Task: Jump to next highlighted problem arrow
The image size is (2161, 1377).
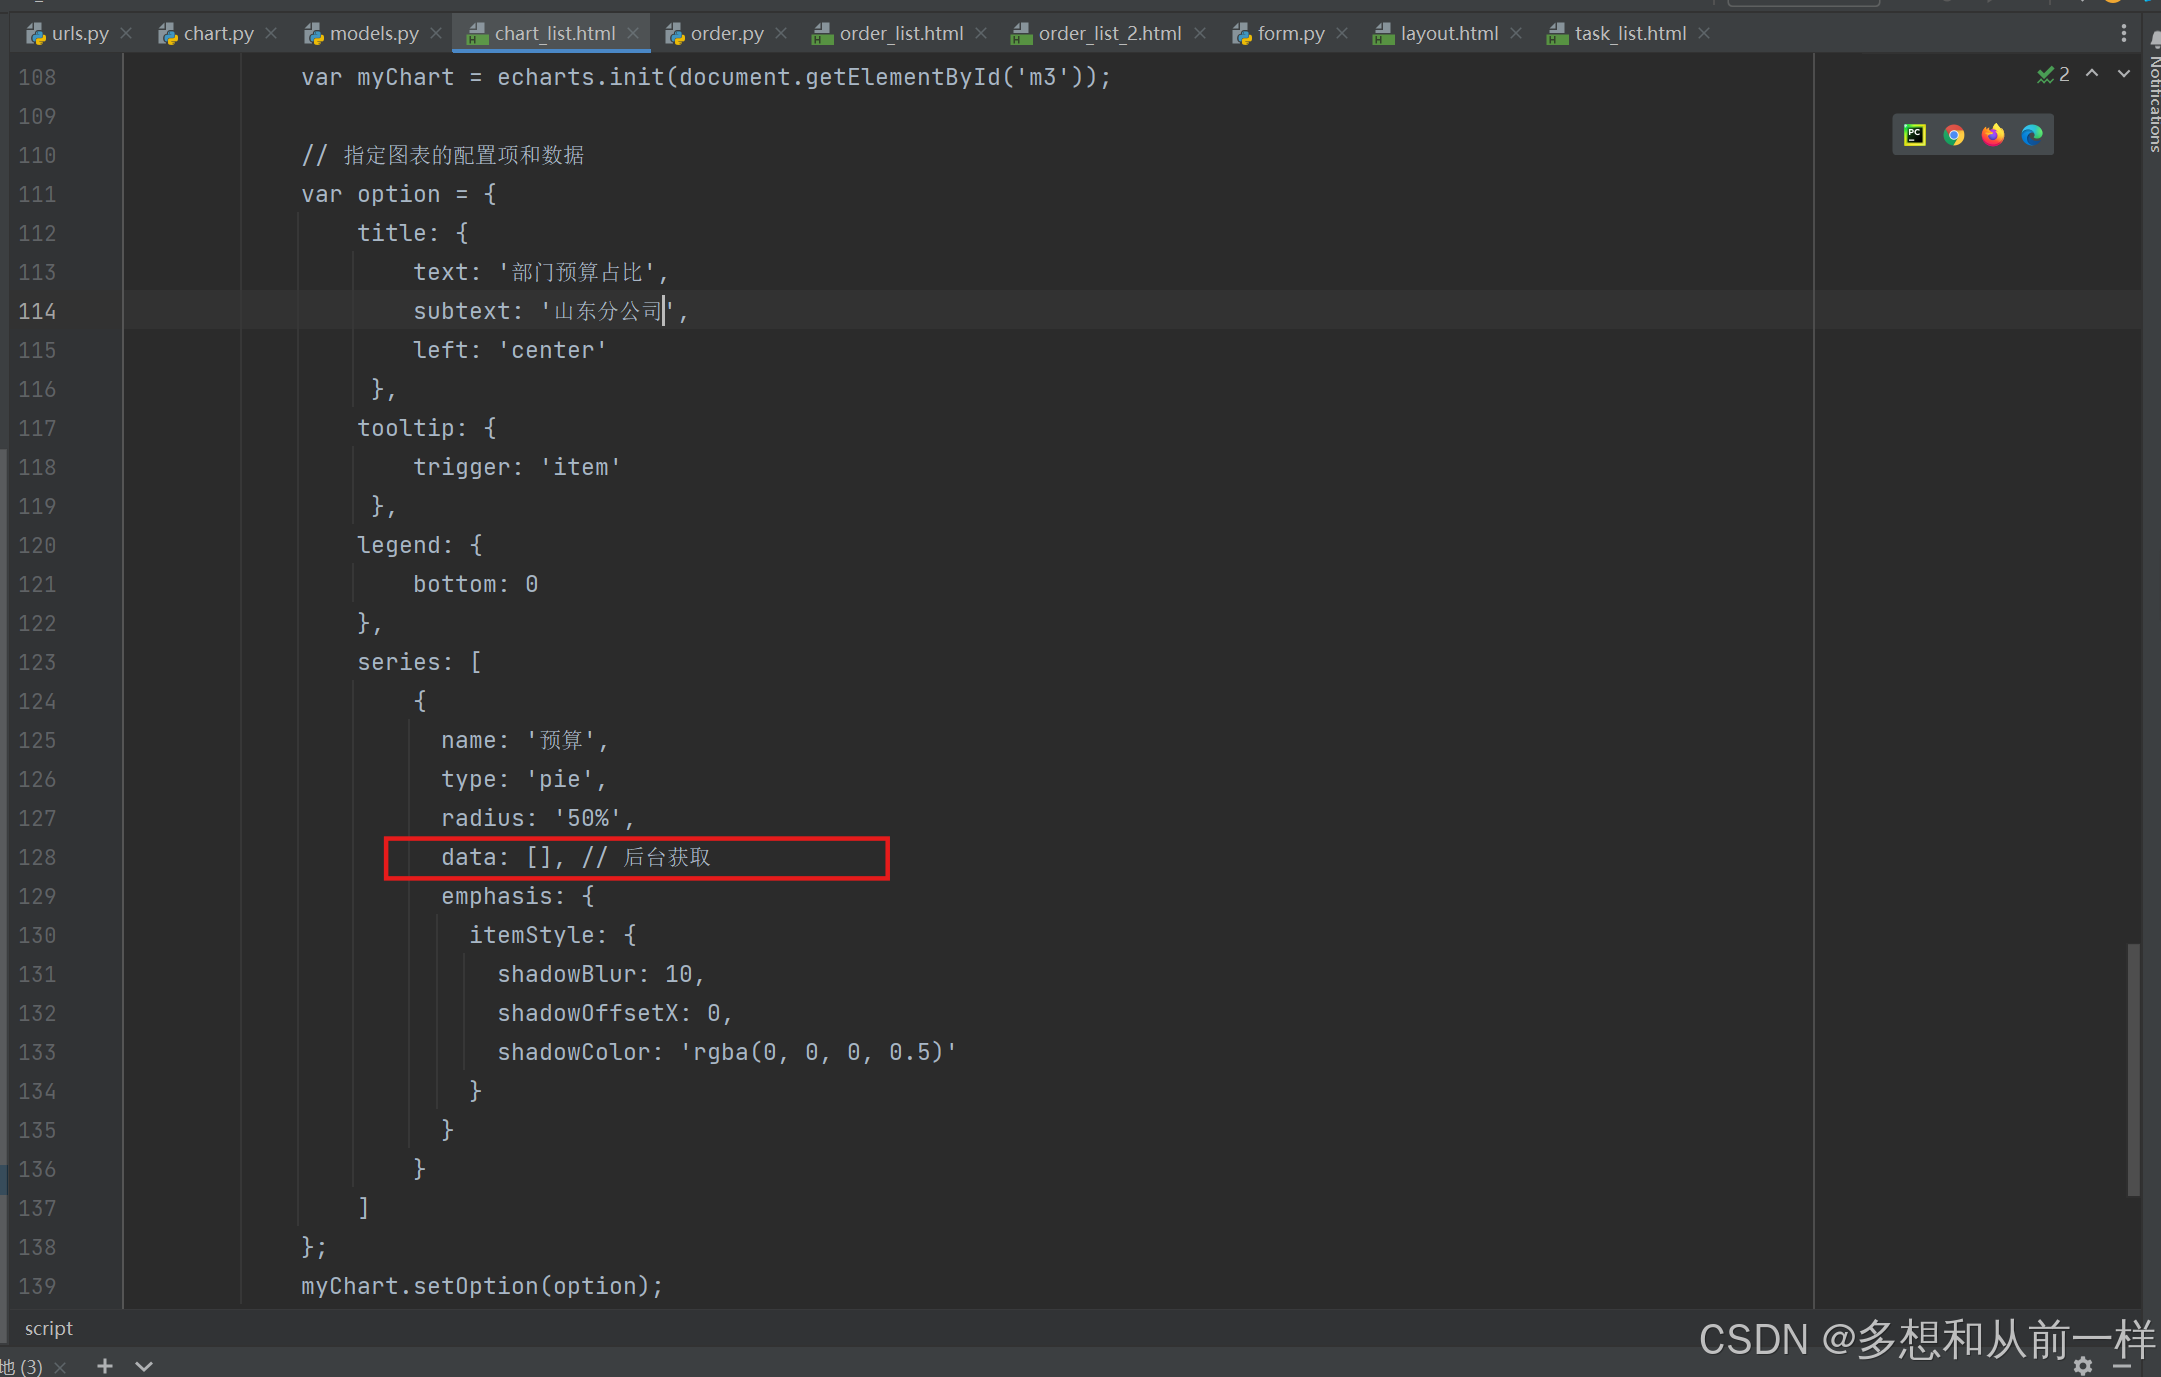Action: point(2123,74)
